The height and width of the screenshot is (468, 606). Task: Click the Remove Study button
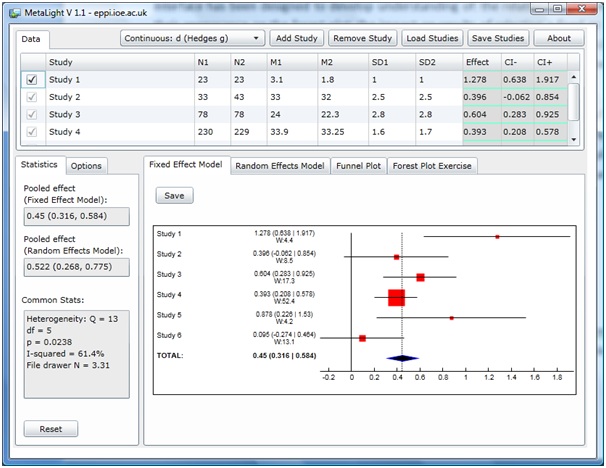362,39
